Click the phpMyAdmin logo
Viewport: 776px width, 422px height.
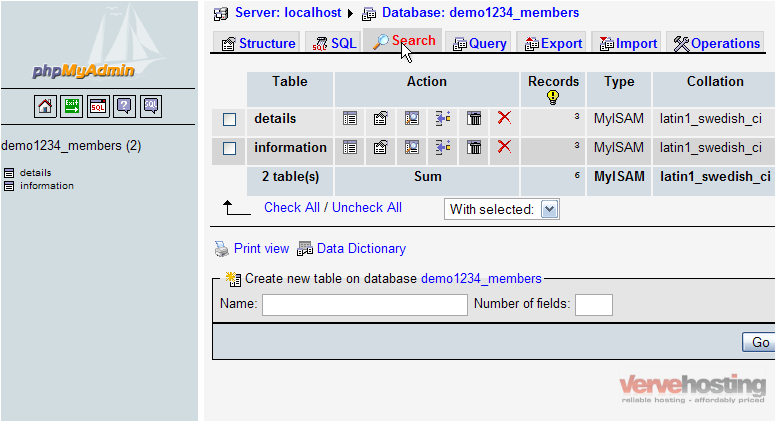click(x=84, y=71)
